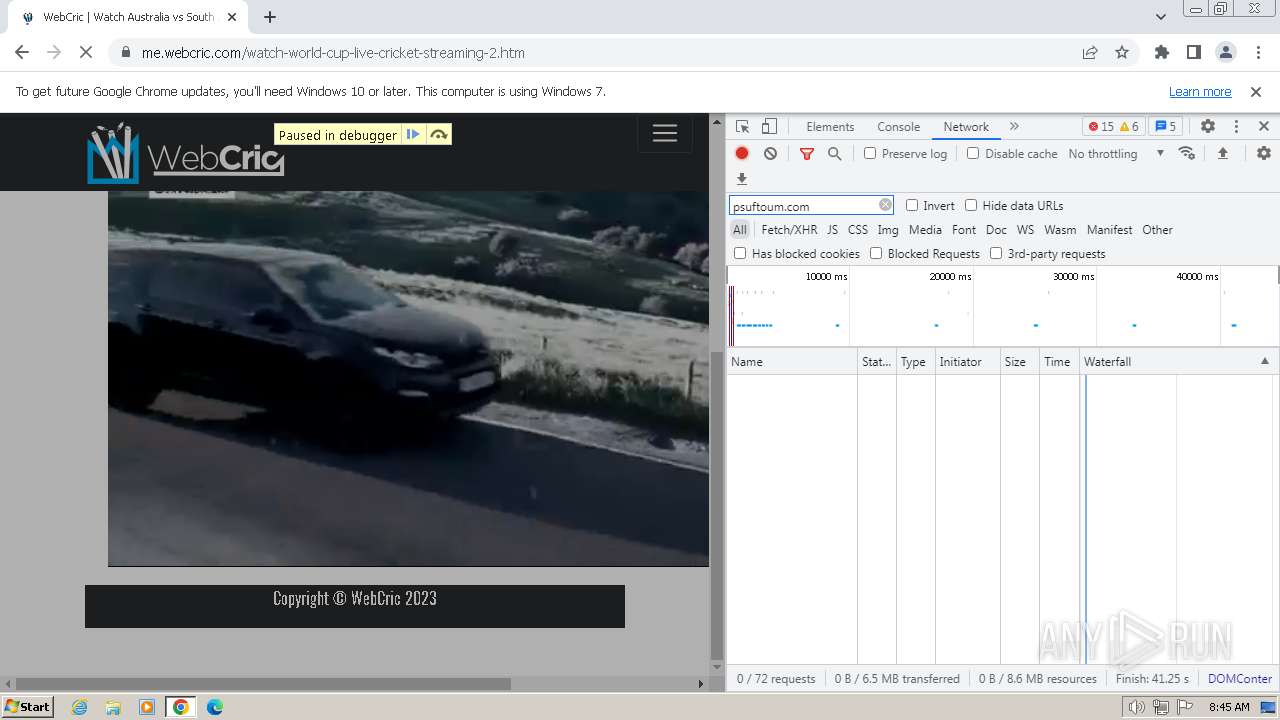1280x720 pixels.
Task: Dismiss the Chrome update notification bar
Action: (x=1256, y=91)
